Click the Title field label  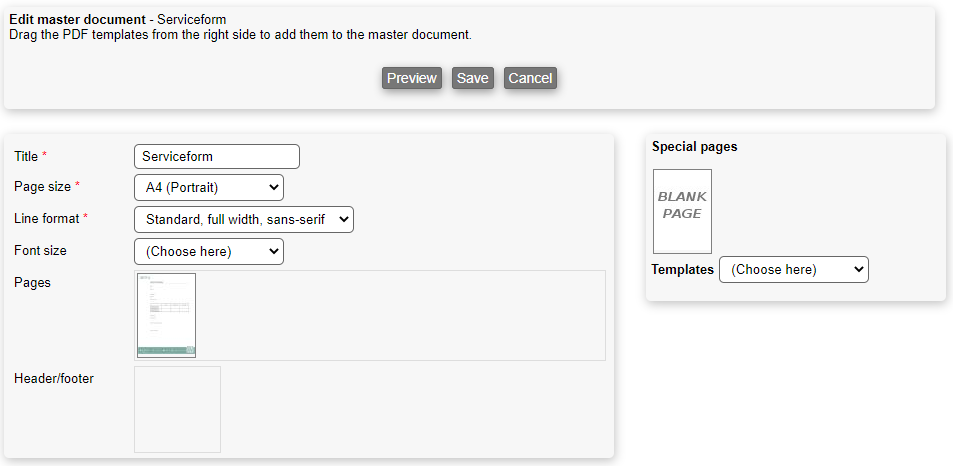(x=26, y=156)
